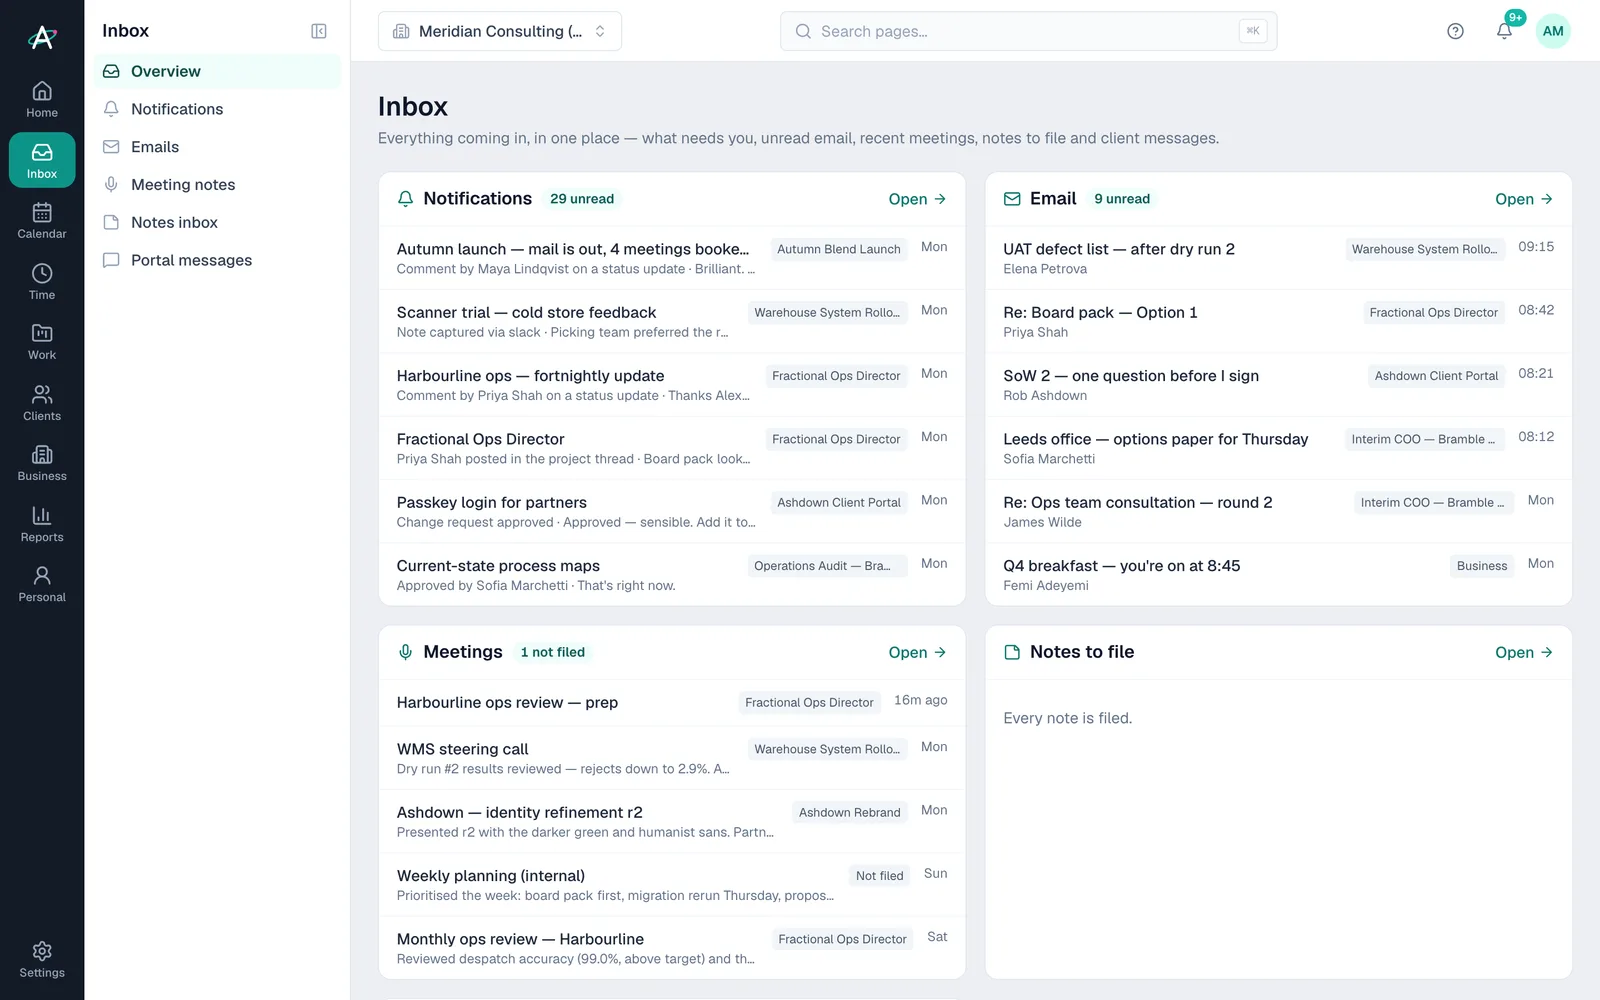Open the Notes to file card link

pyautogui.click(x=1524, y=652)
